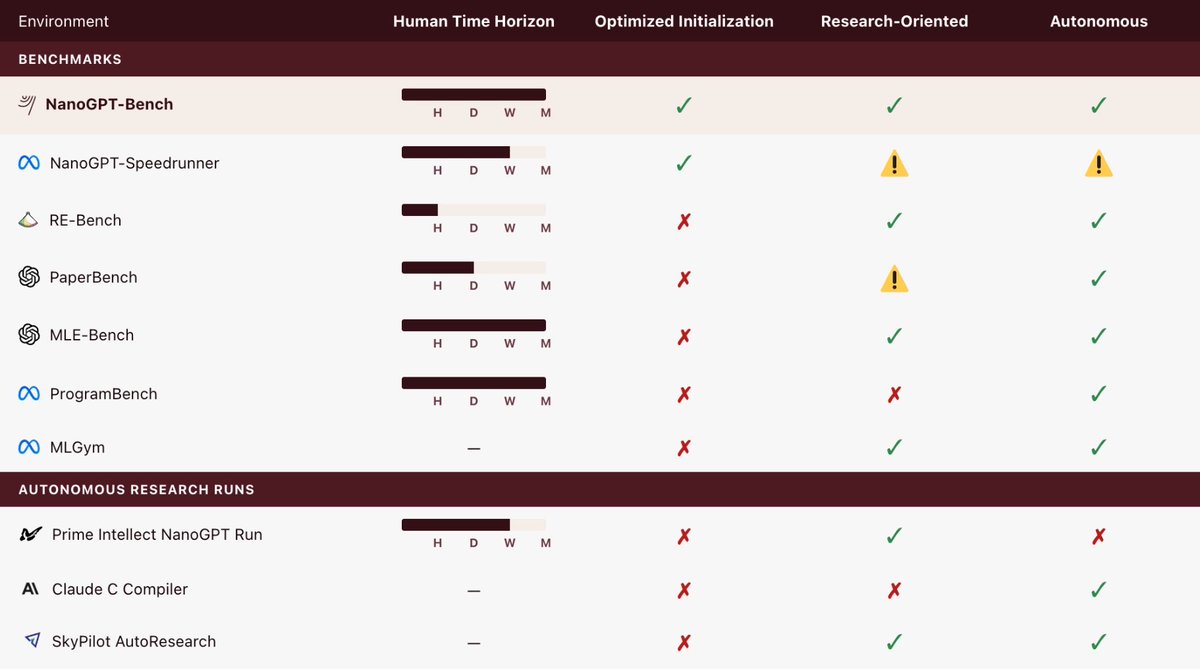1200x669 pixels.
Task: Click the Meta logo beside NanoGPT-Speedrunner
Action: click(29, 162)
